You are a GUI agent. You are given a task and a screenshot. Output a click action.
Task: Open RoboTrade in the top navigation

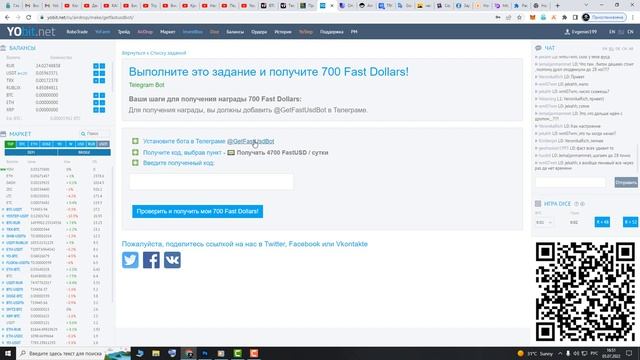[77, 32]
